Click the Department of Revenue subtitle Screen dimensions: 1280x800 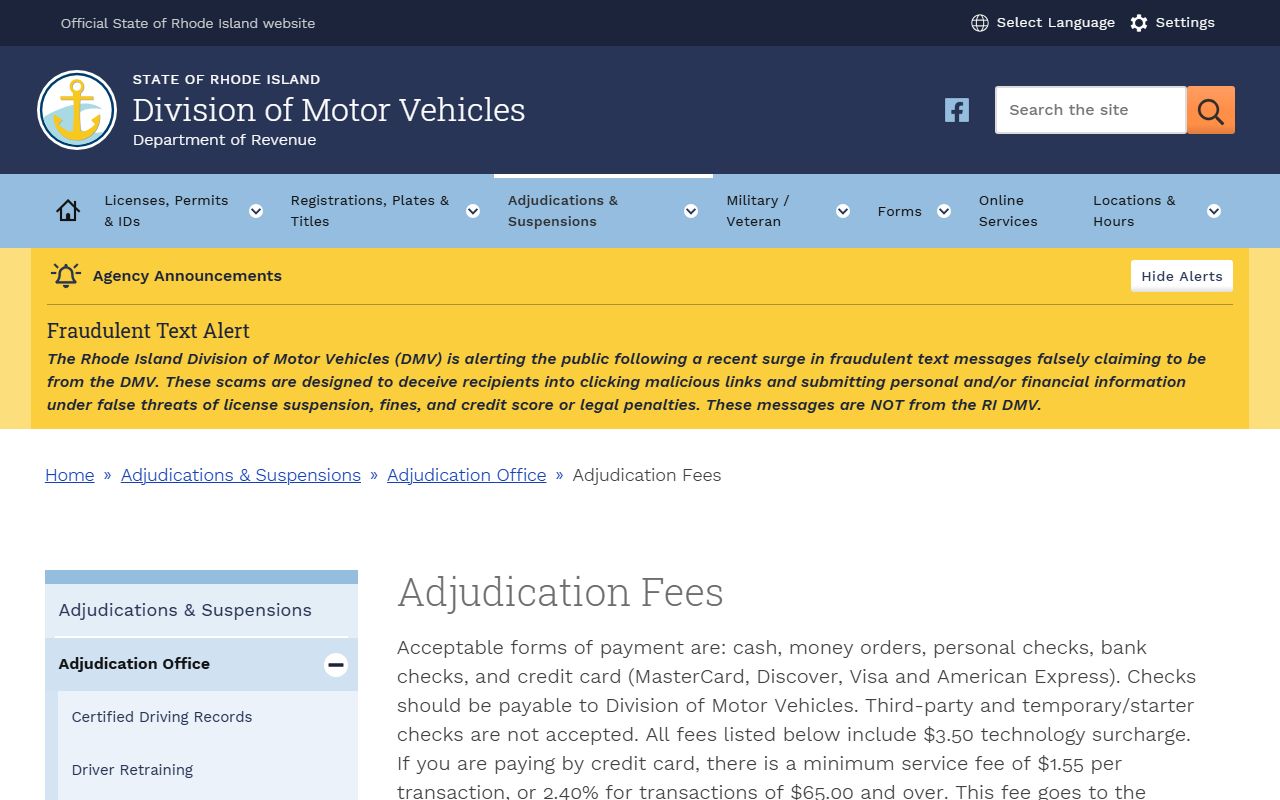point(224,140)
